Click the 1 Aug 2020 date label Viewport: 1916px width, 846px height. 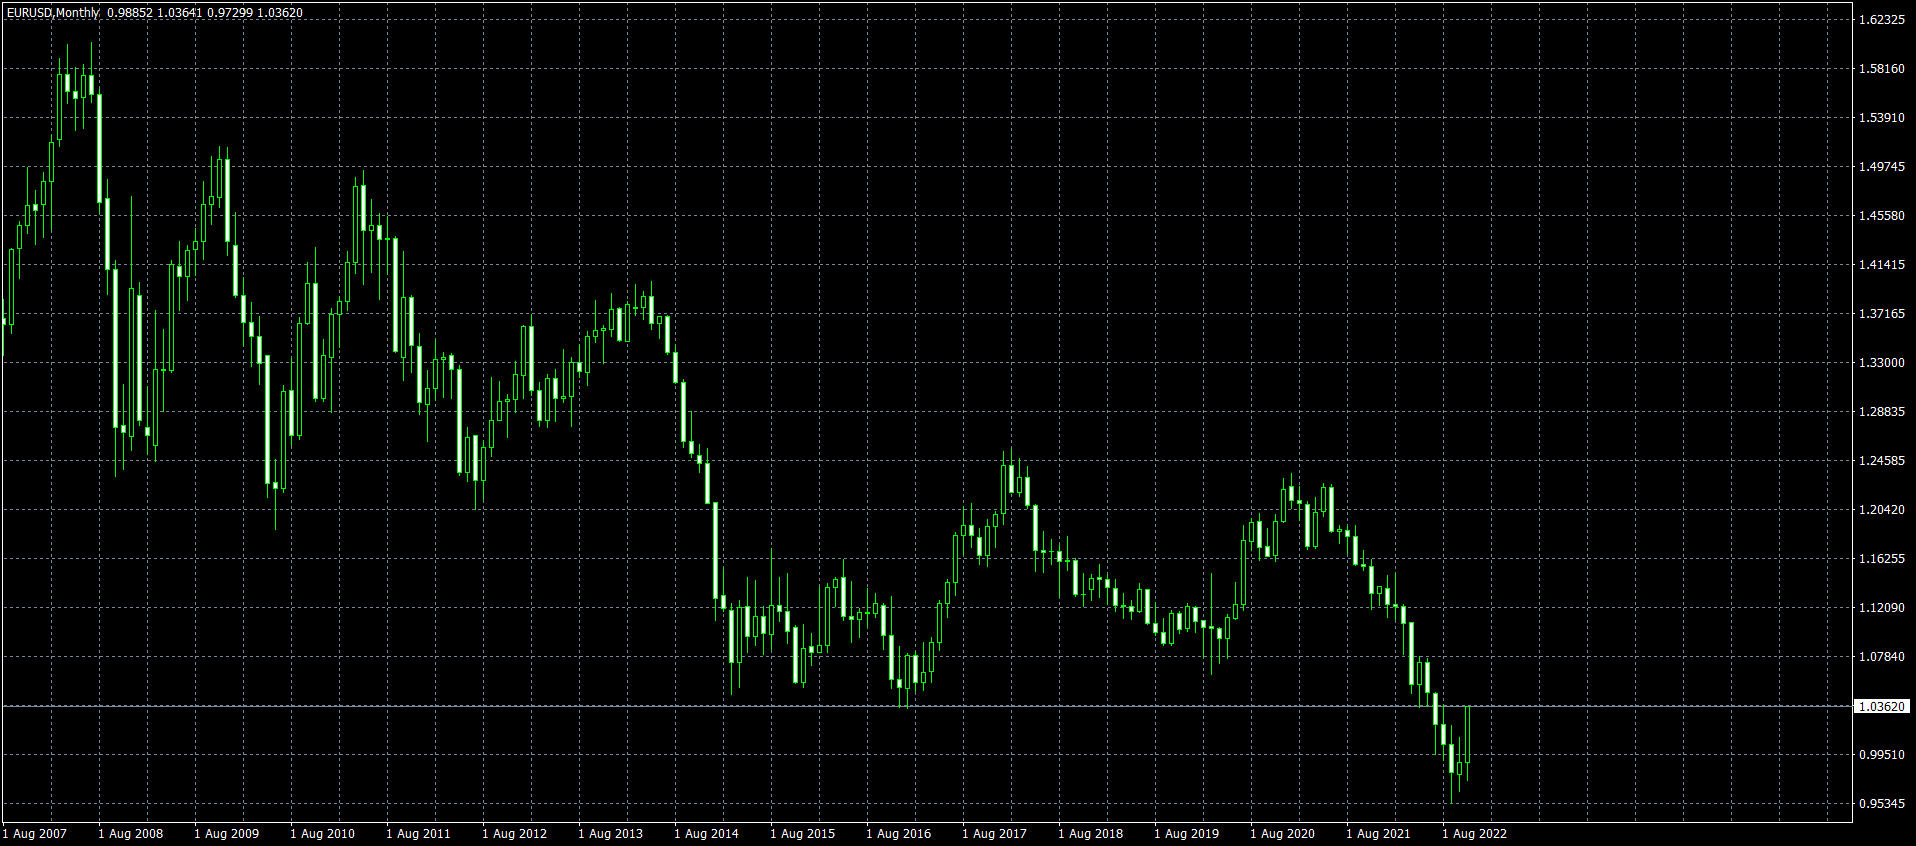1283,834
